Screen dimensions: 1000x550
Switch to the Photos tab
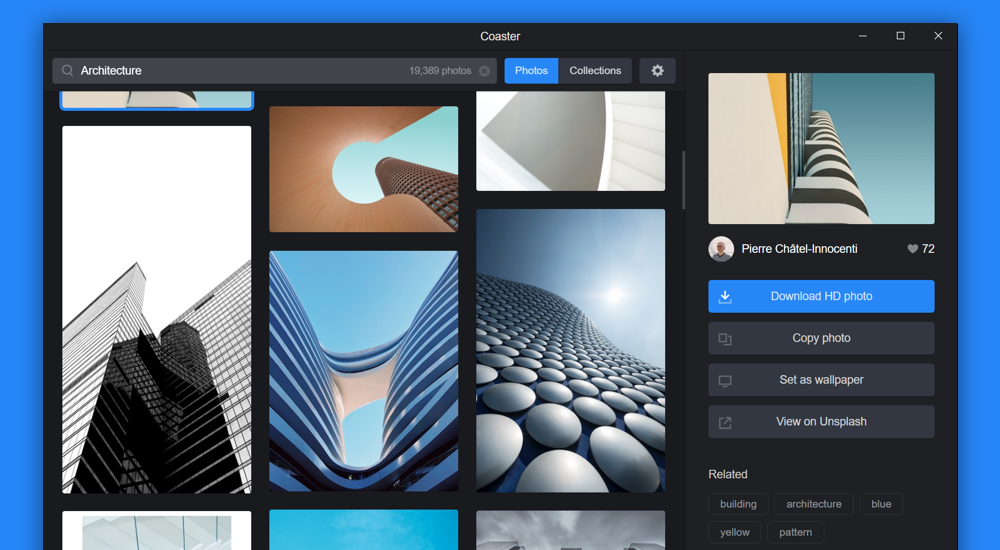click(531, 71)
